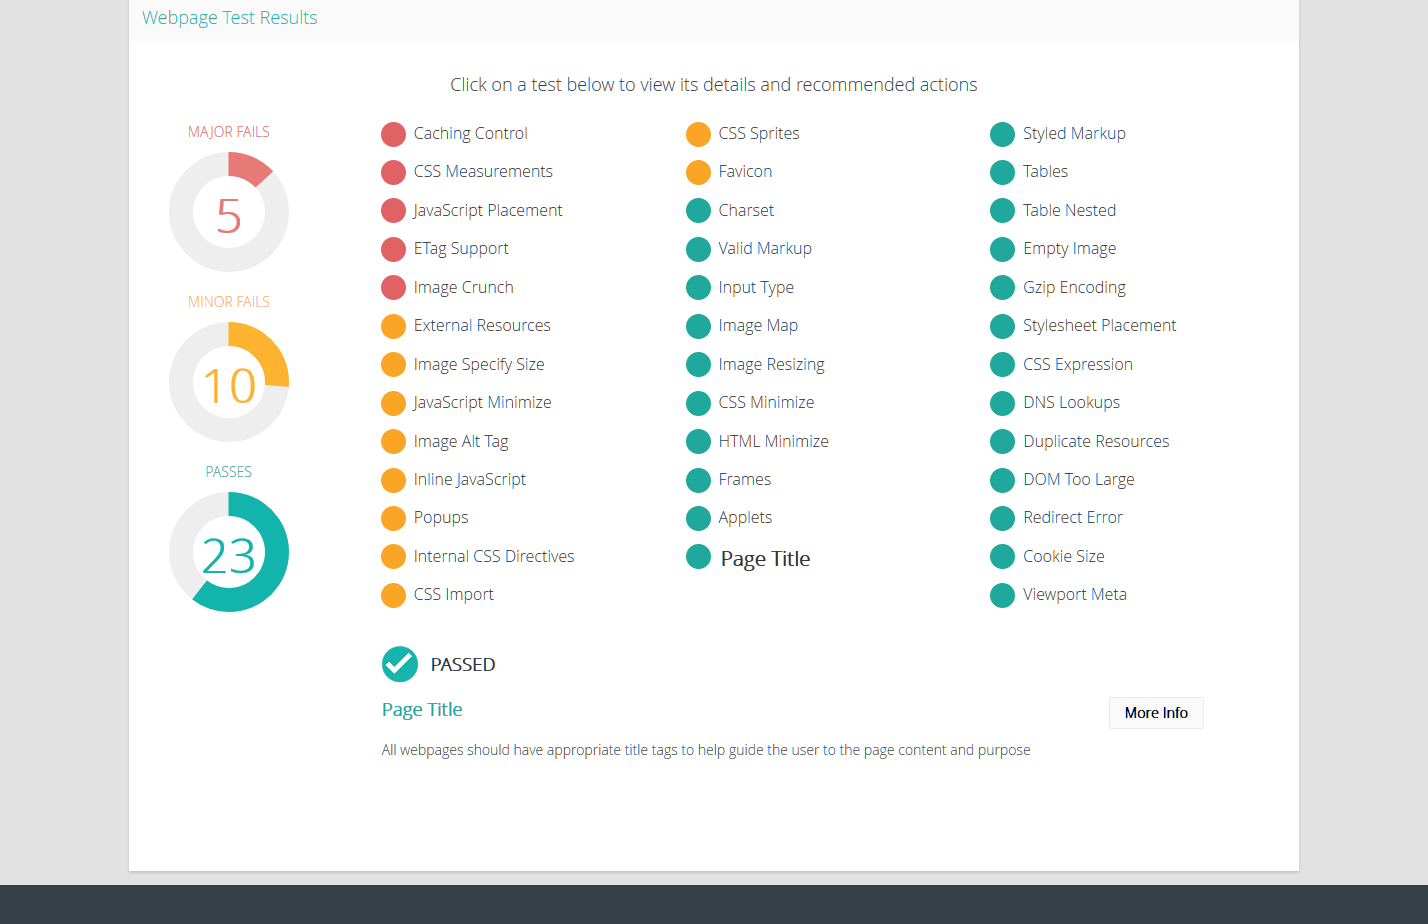
Task: Click the orange dot beside CSS Sprites
Action: tap(699, 134)
